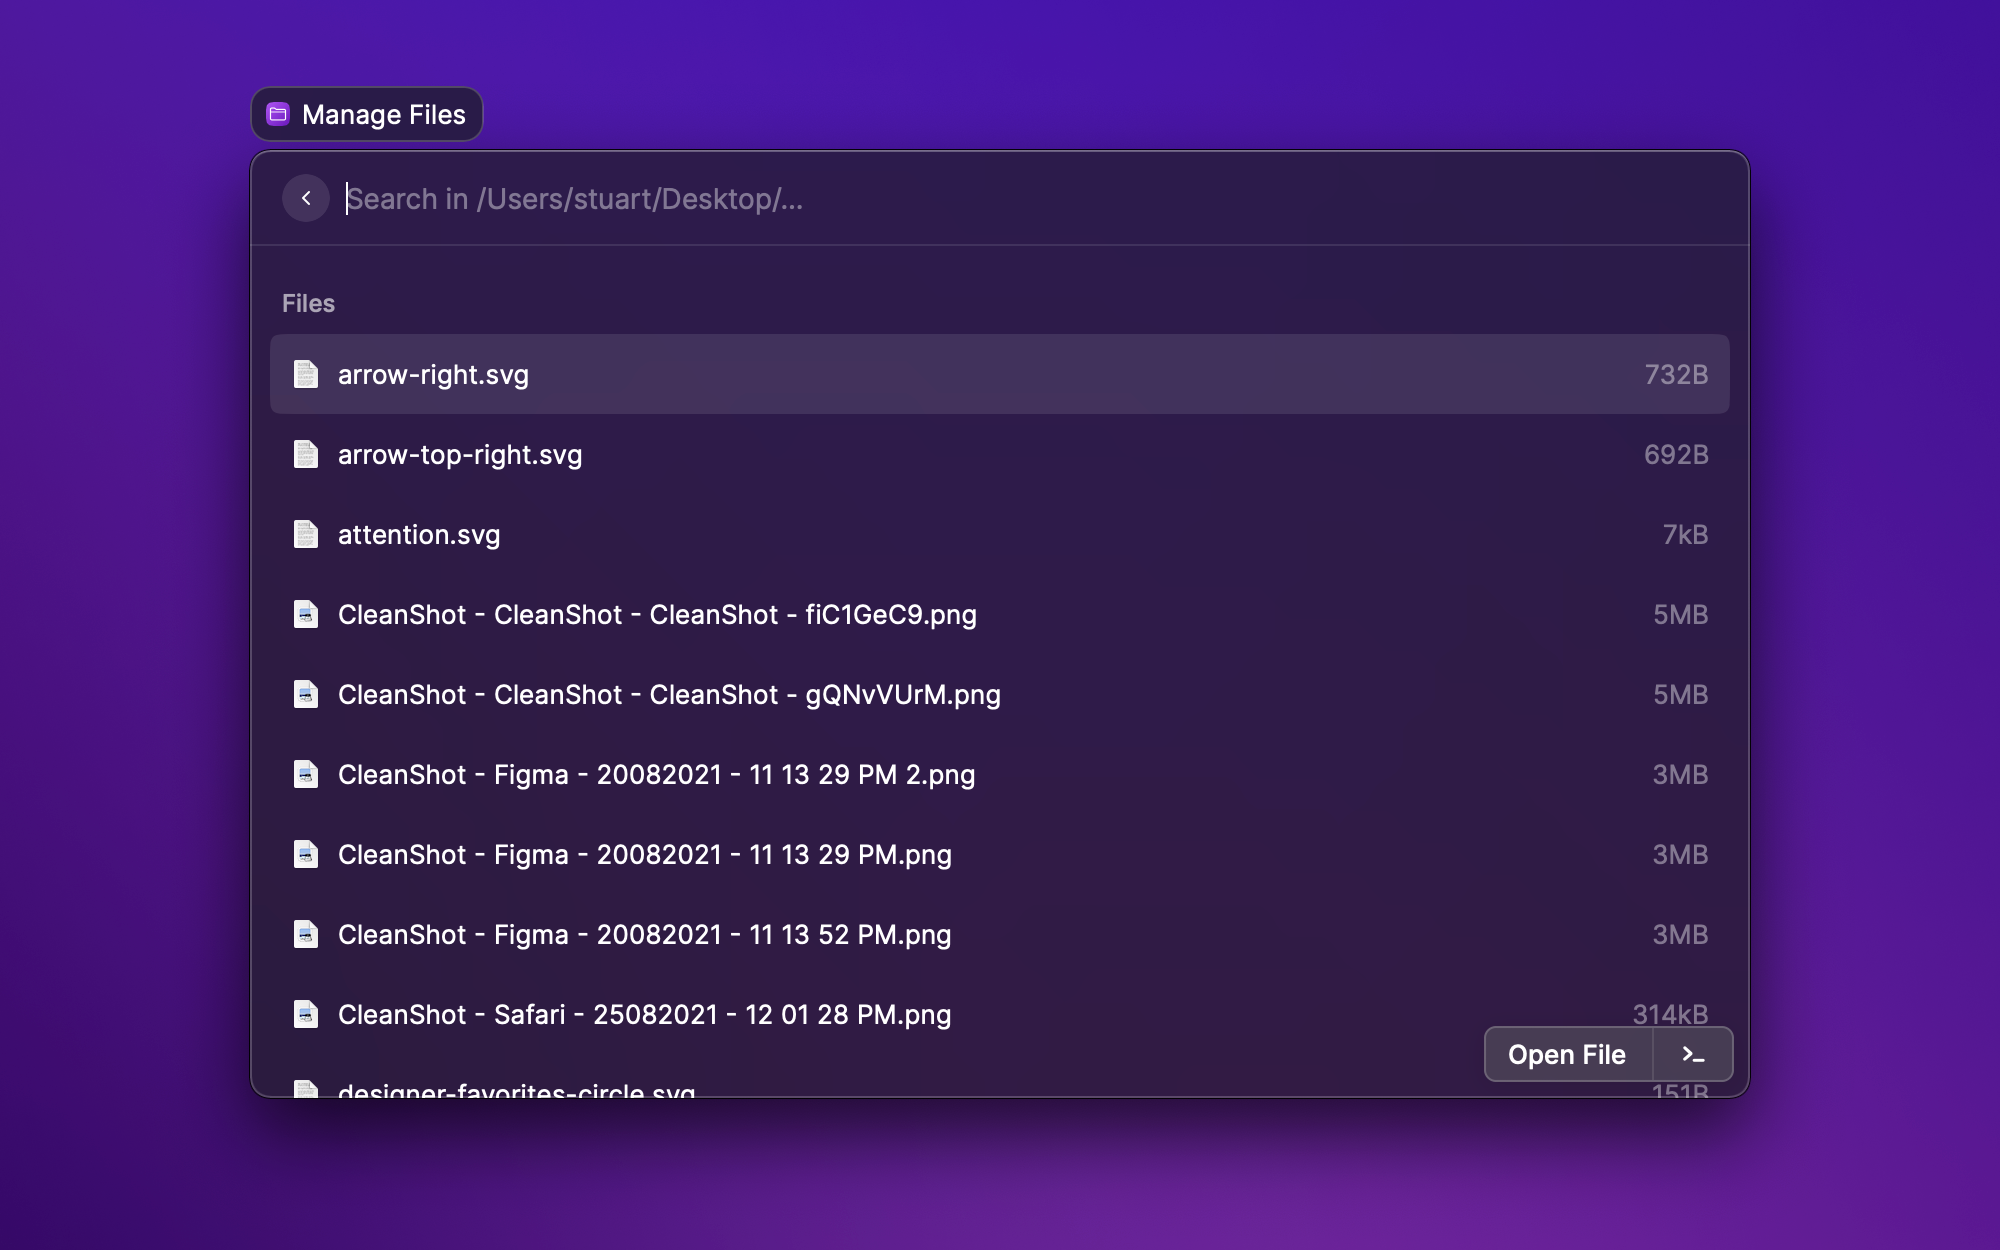Select the CleanShot fiC1GeC9.png file
This screenshot has width=2000, height=1250.
point(998,614)
